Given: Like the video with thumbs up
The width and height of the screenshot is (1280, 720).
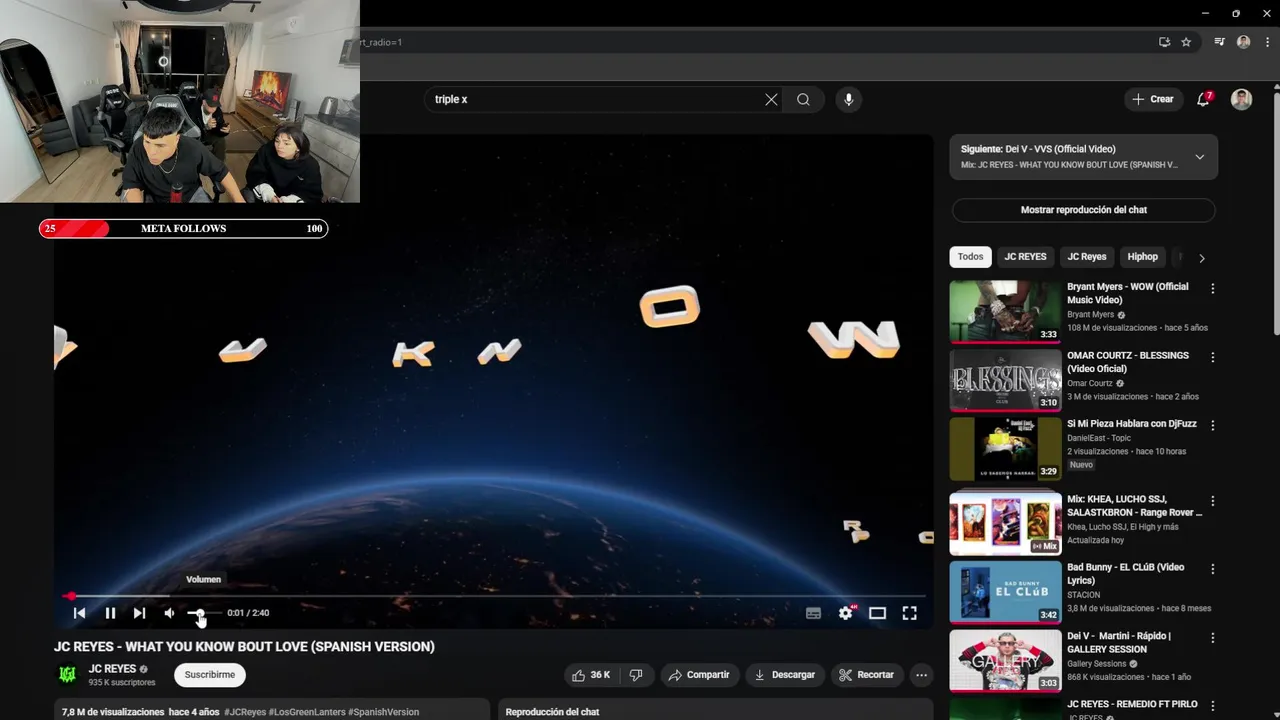Looking at the screenshot, I should tap(590, 675).
